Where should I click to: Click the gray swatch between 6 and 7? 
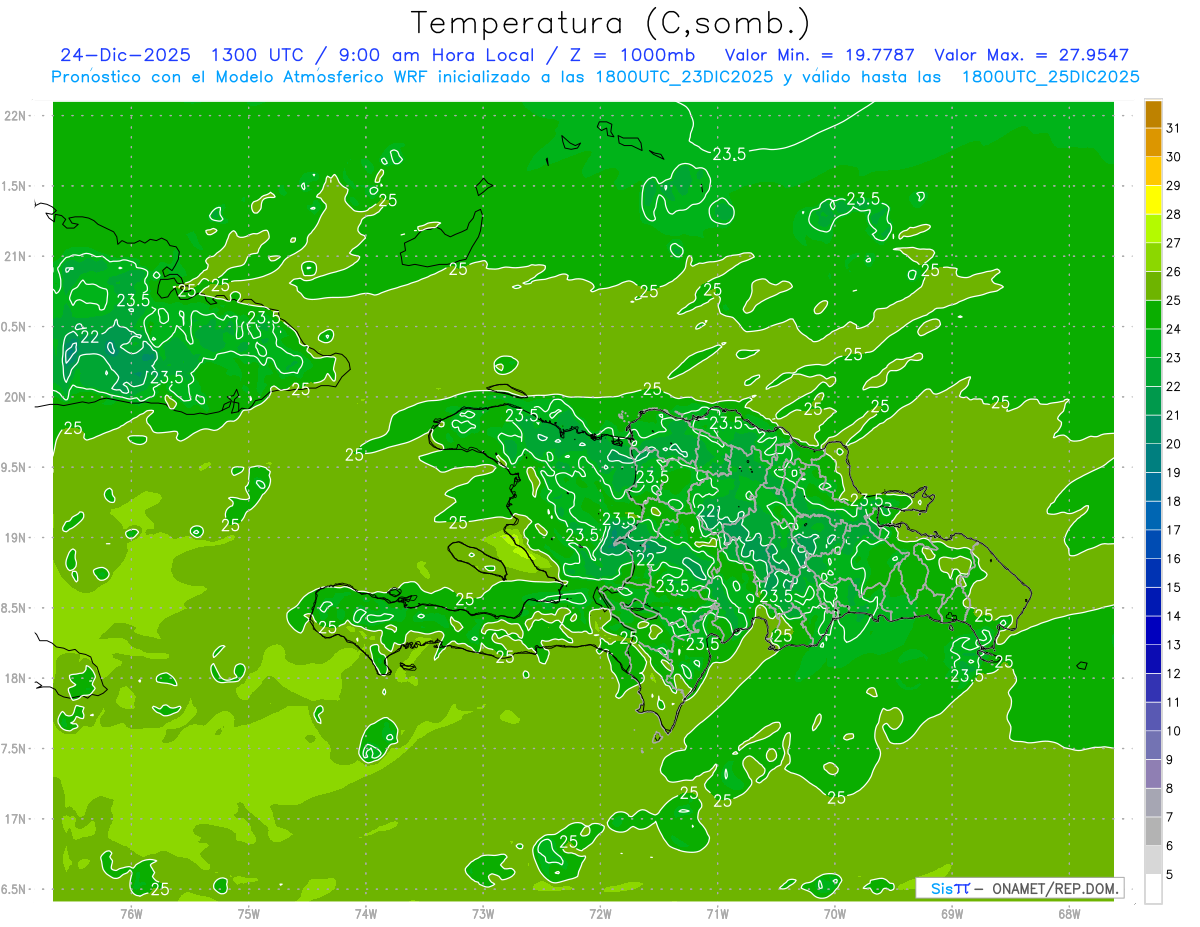1154,831
